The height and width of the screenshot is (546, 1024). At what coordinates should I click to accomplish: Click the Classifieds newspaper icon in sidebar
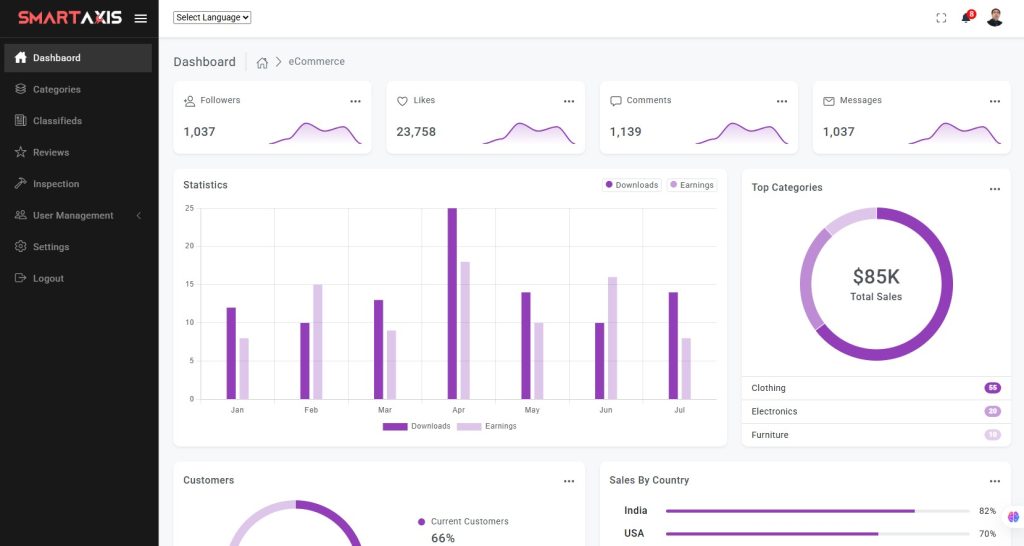[x=20, y=120]
